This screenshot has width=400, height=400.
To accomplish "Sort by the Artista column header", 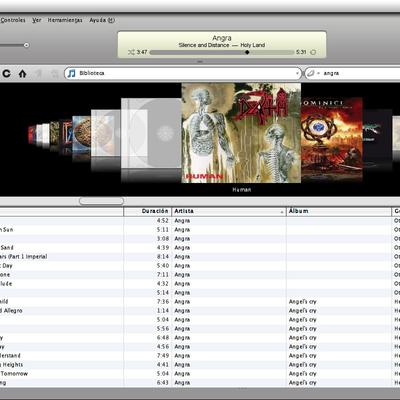I will [229, 211].
